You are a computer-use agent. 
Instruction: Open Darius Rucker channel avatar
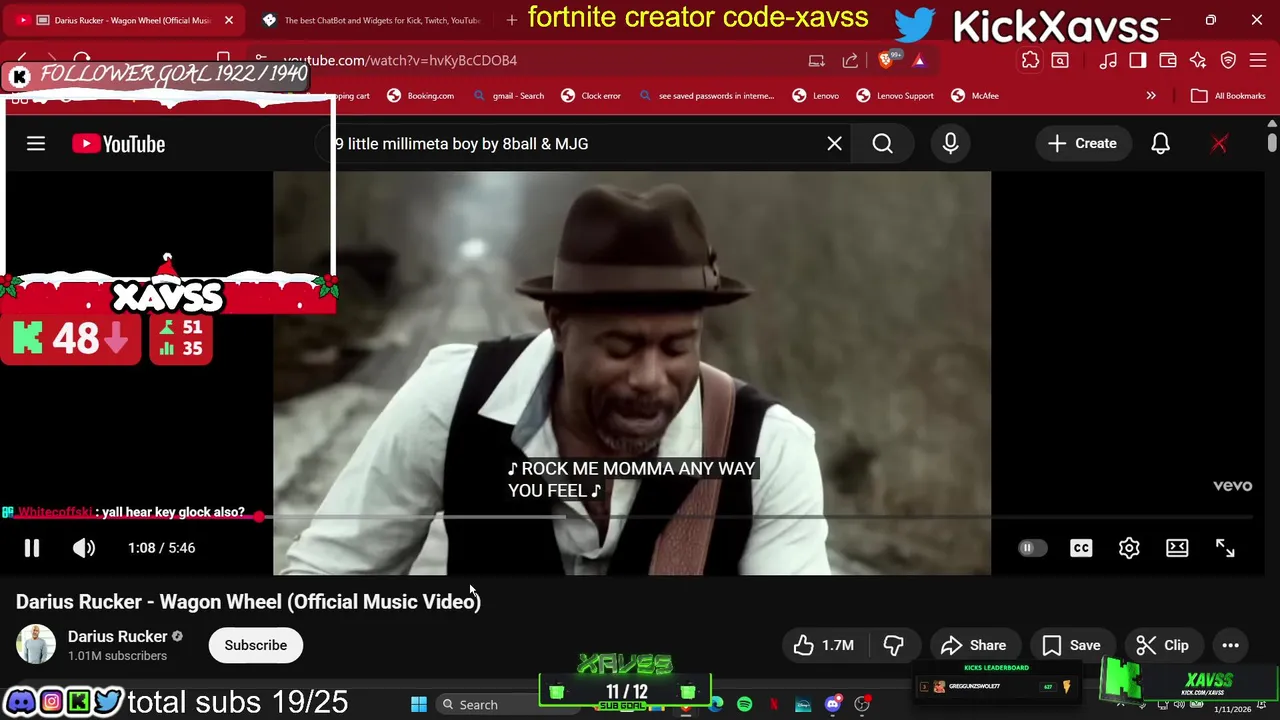point(36,645)
